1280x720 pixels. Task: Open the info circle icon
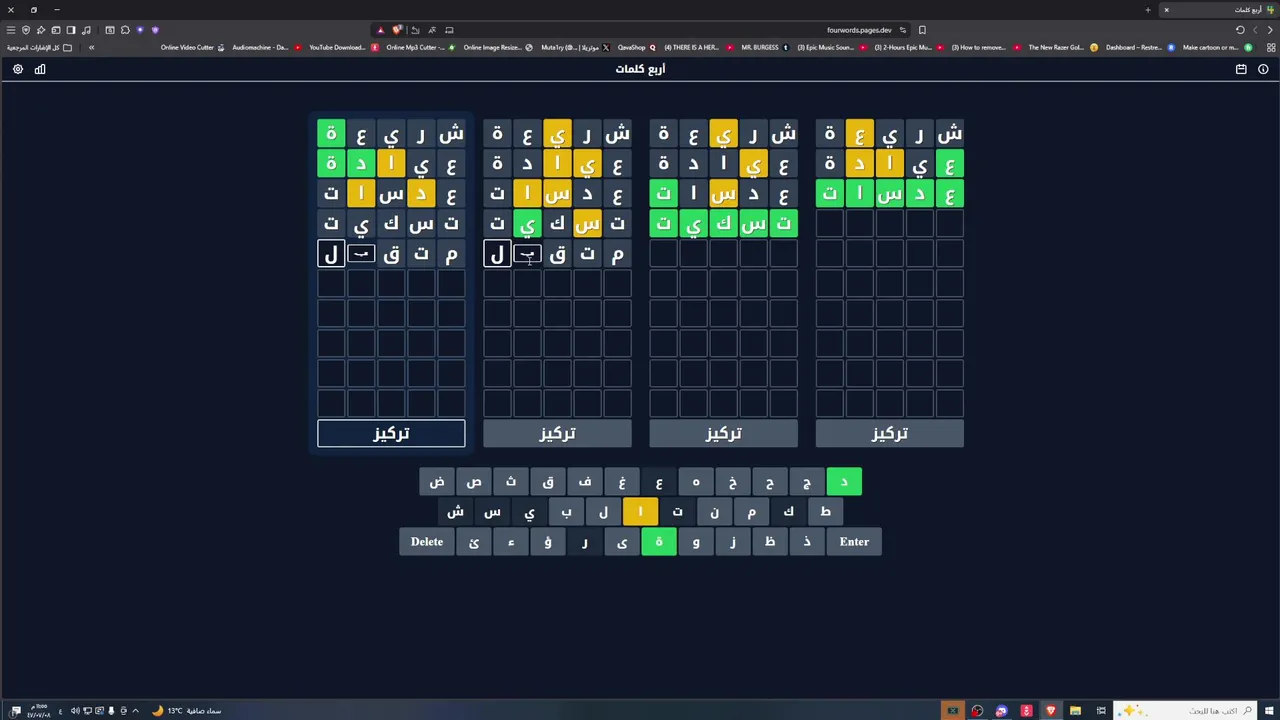pos(1263,69)
